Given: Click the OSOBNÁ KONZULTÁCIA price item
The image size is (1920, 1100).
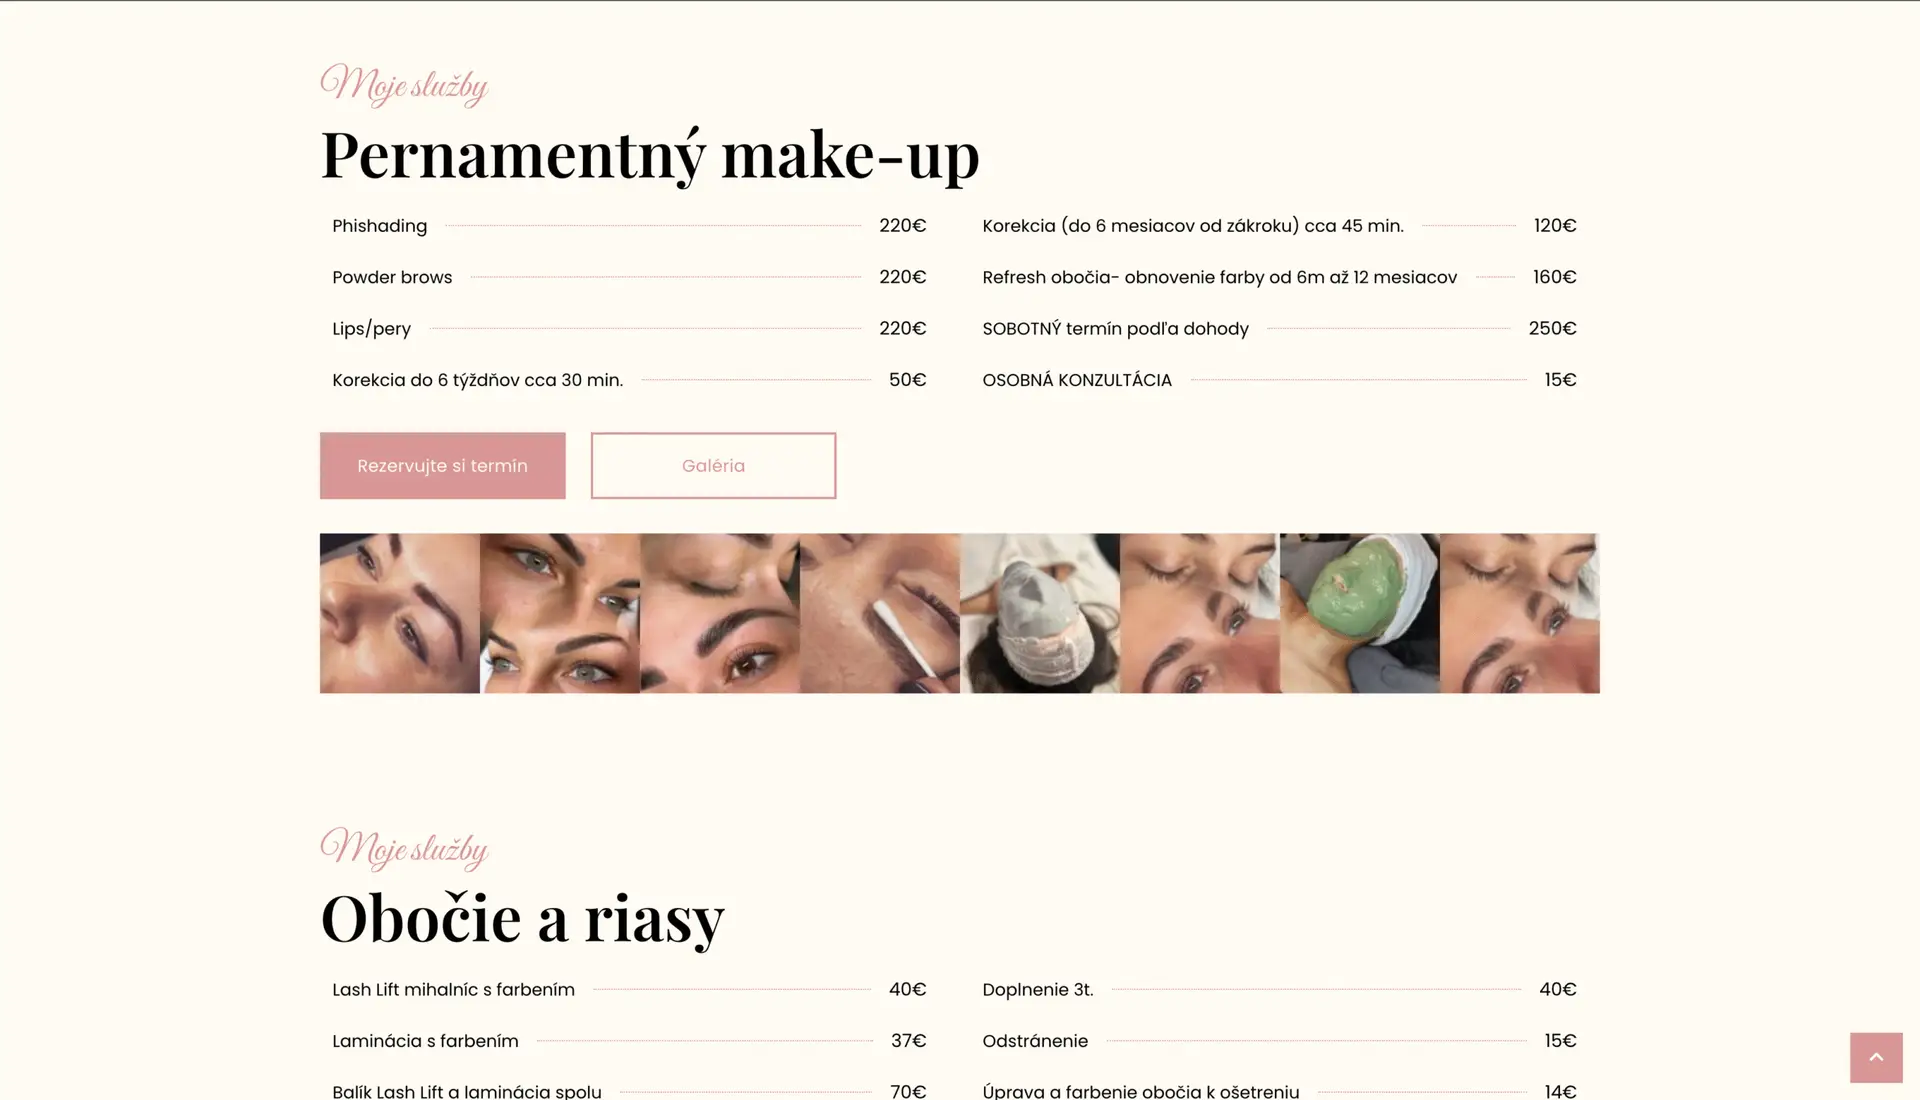Looking at the screenshot, I should (x=1279, y=380).
